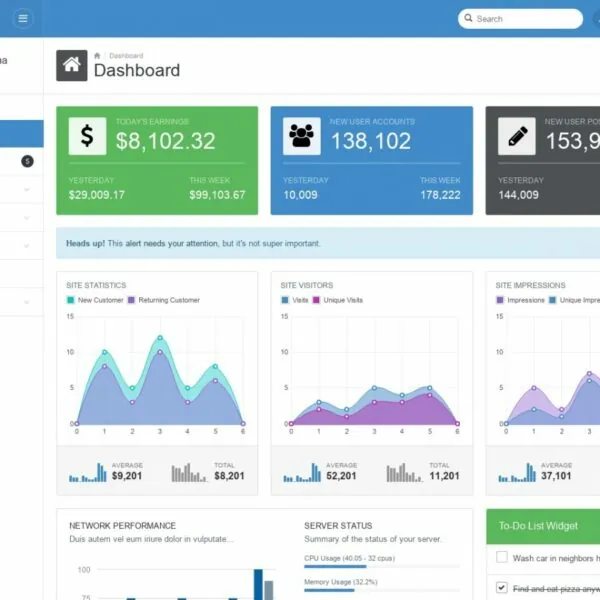Click the 144,009 yesterday value

[518, 195]
